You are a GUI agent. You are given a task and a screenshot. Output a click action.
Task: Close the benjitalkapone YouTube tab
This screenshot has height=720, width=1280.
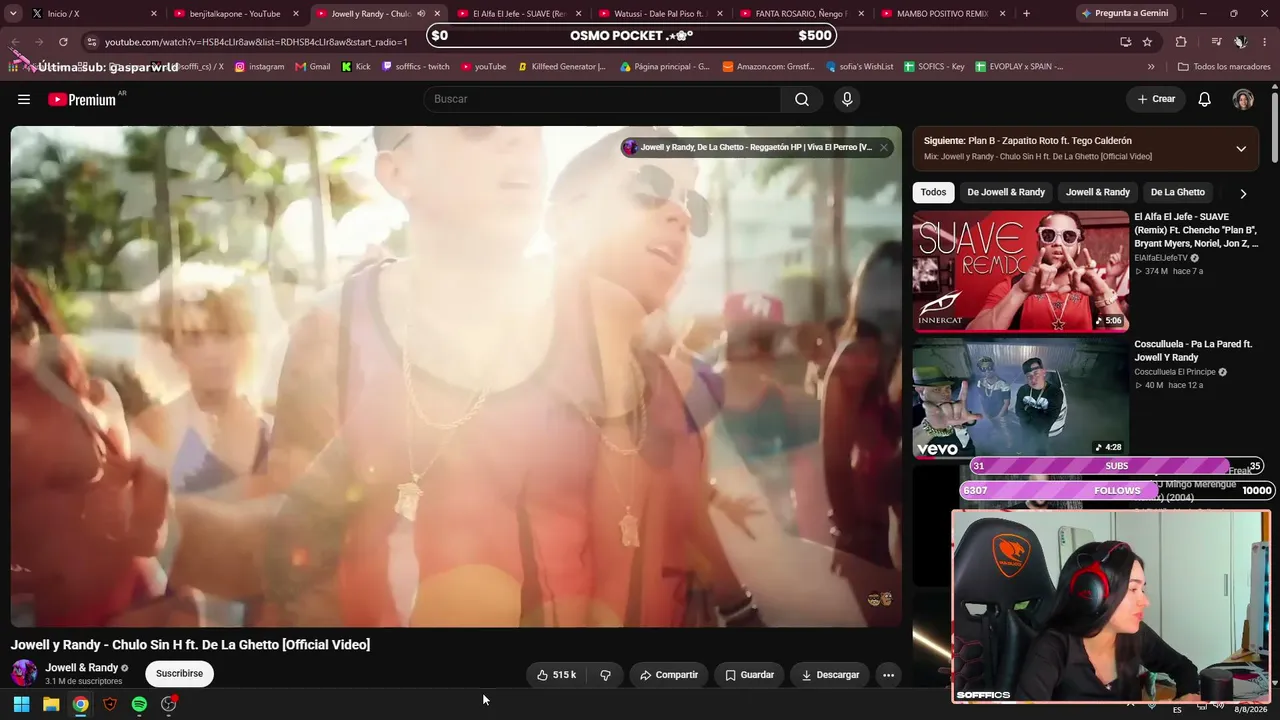(296, 14)
